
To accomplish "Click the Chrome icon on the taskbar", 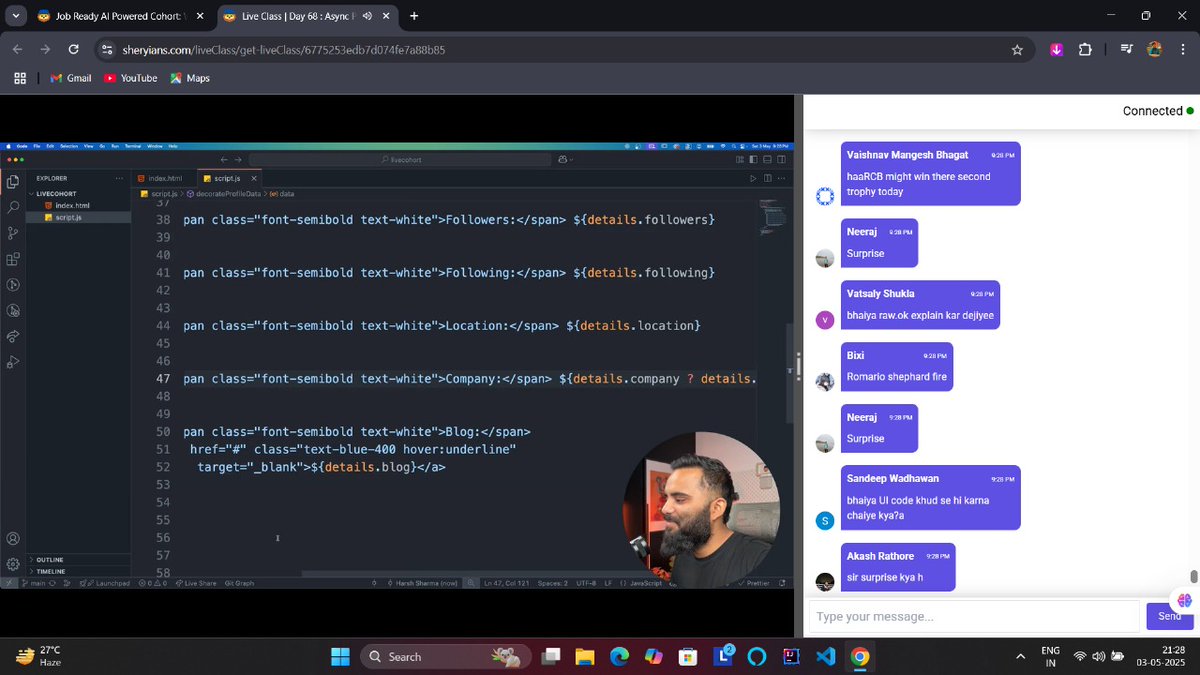I will [x=860, y=657].
